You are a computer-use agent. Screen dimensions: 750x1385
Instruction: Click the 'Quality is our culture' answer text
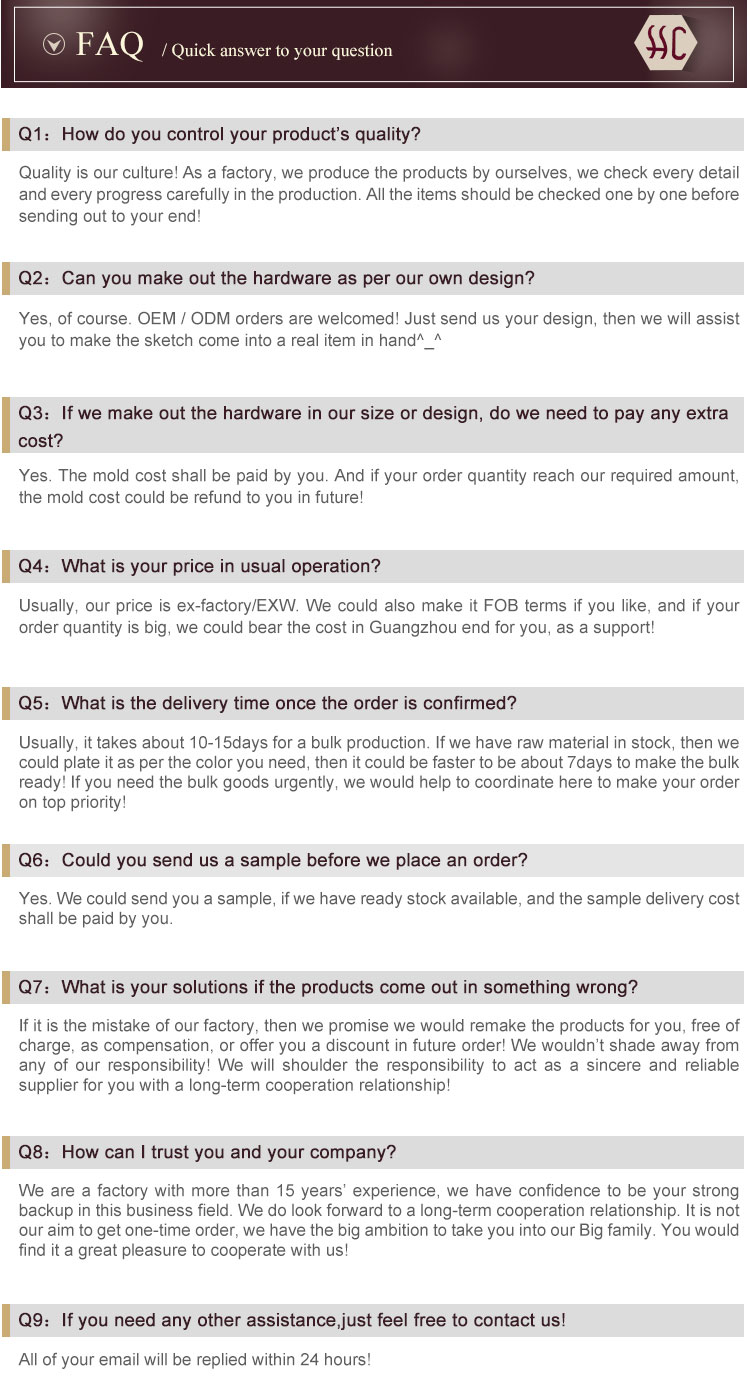click(x=378, y=194)
